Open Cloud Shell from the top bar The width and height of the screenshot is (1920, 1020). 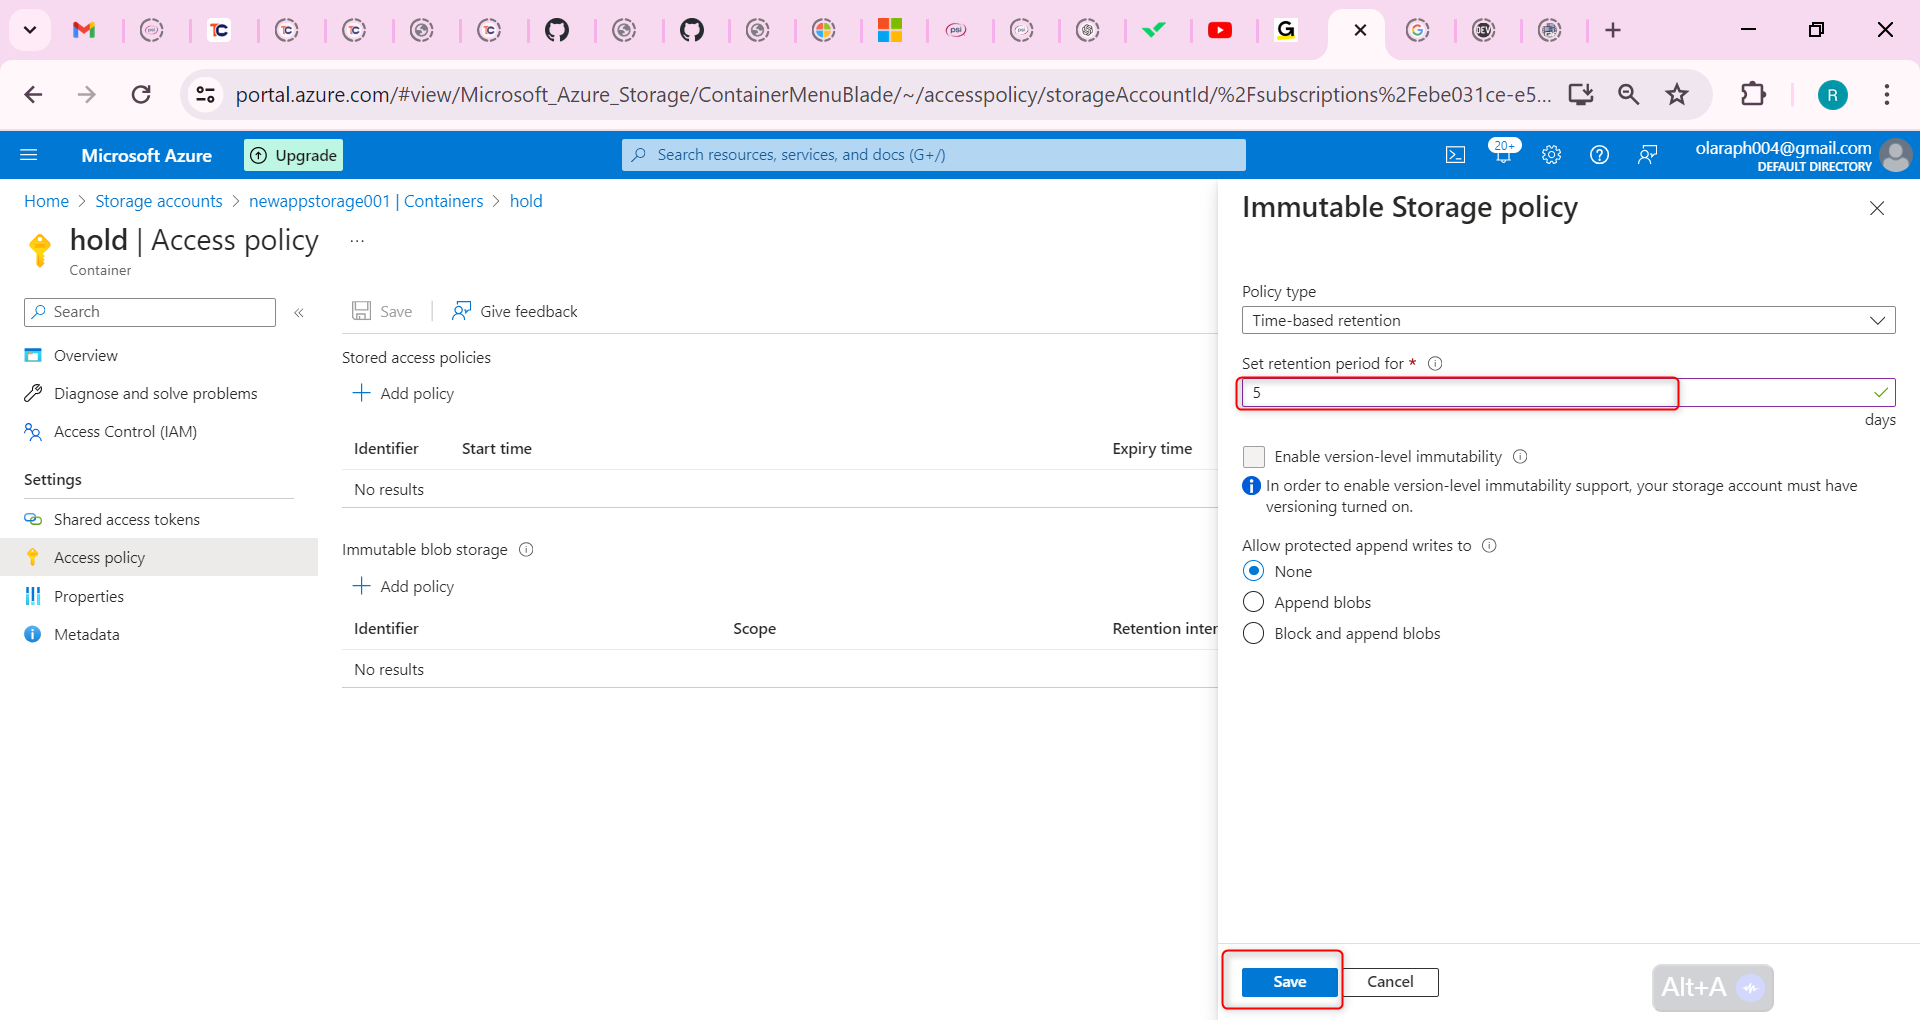click(x=1456, y=155)
